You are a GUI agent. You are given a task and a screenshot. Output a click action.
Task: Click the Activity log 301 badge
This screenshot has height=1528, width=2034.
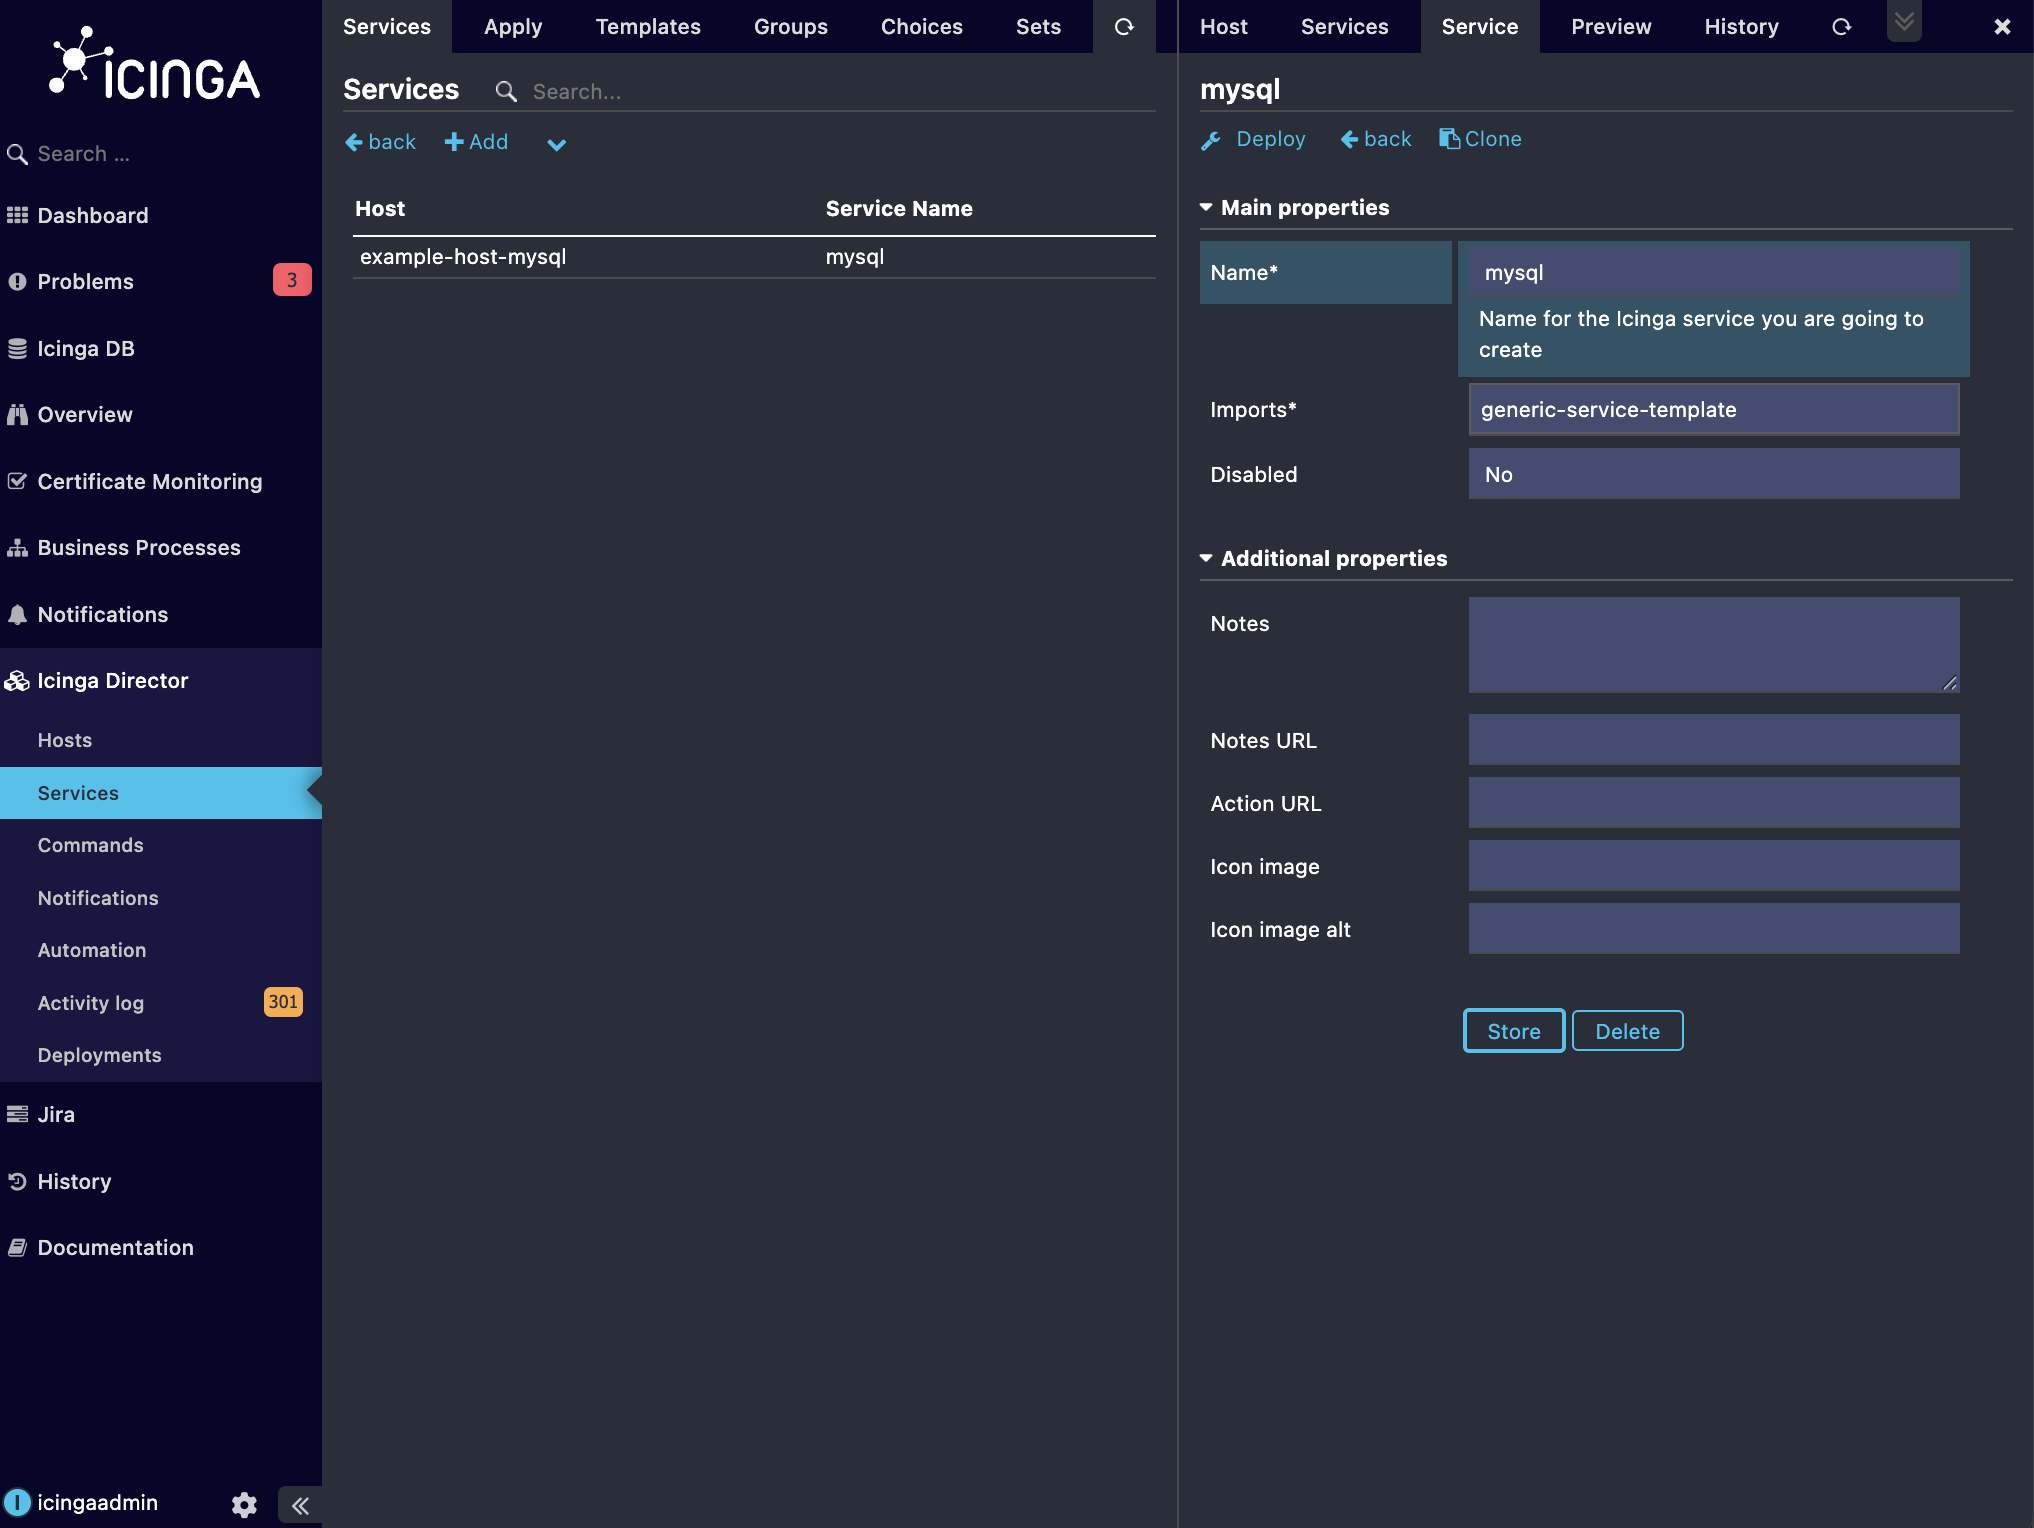point(283,1002)
